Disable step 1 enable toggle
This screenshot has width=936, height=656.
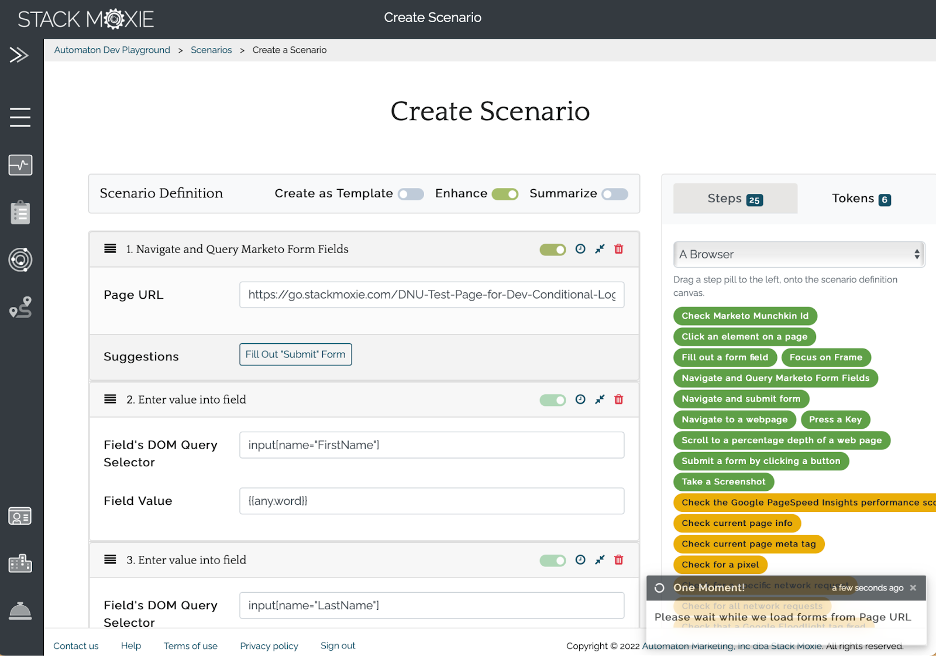553,250
